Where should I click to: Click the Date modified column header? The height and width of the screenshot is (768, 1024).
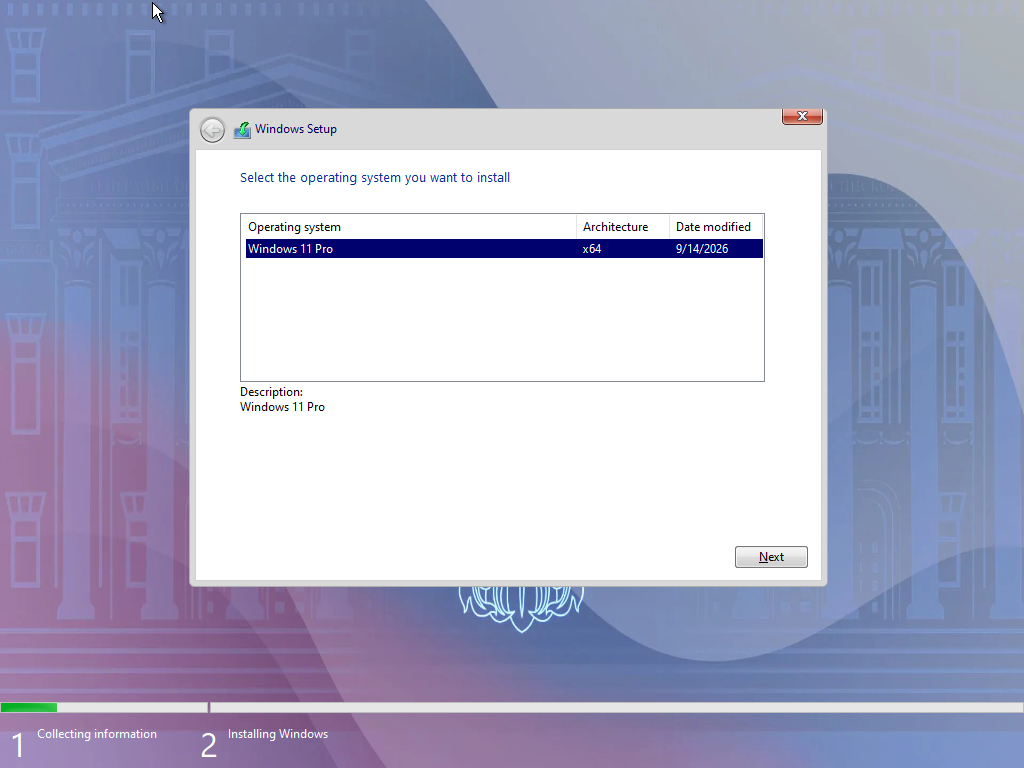pos(716,227)
